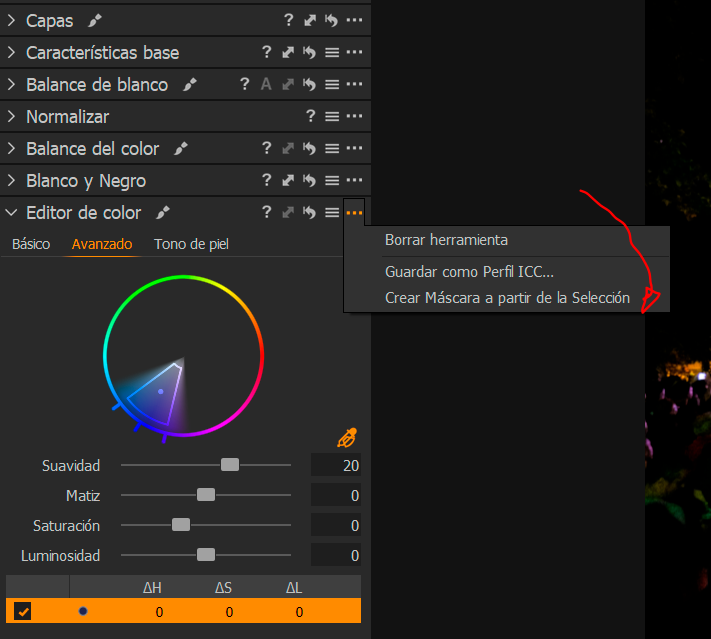Reset the Capas tool
This screenshot has height=639, width=711.
pos(331,20)
